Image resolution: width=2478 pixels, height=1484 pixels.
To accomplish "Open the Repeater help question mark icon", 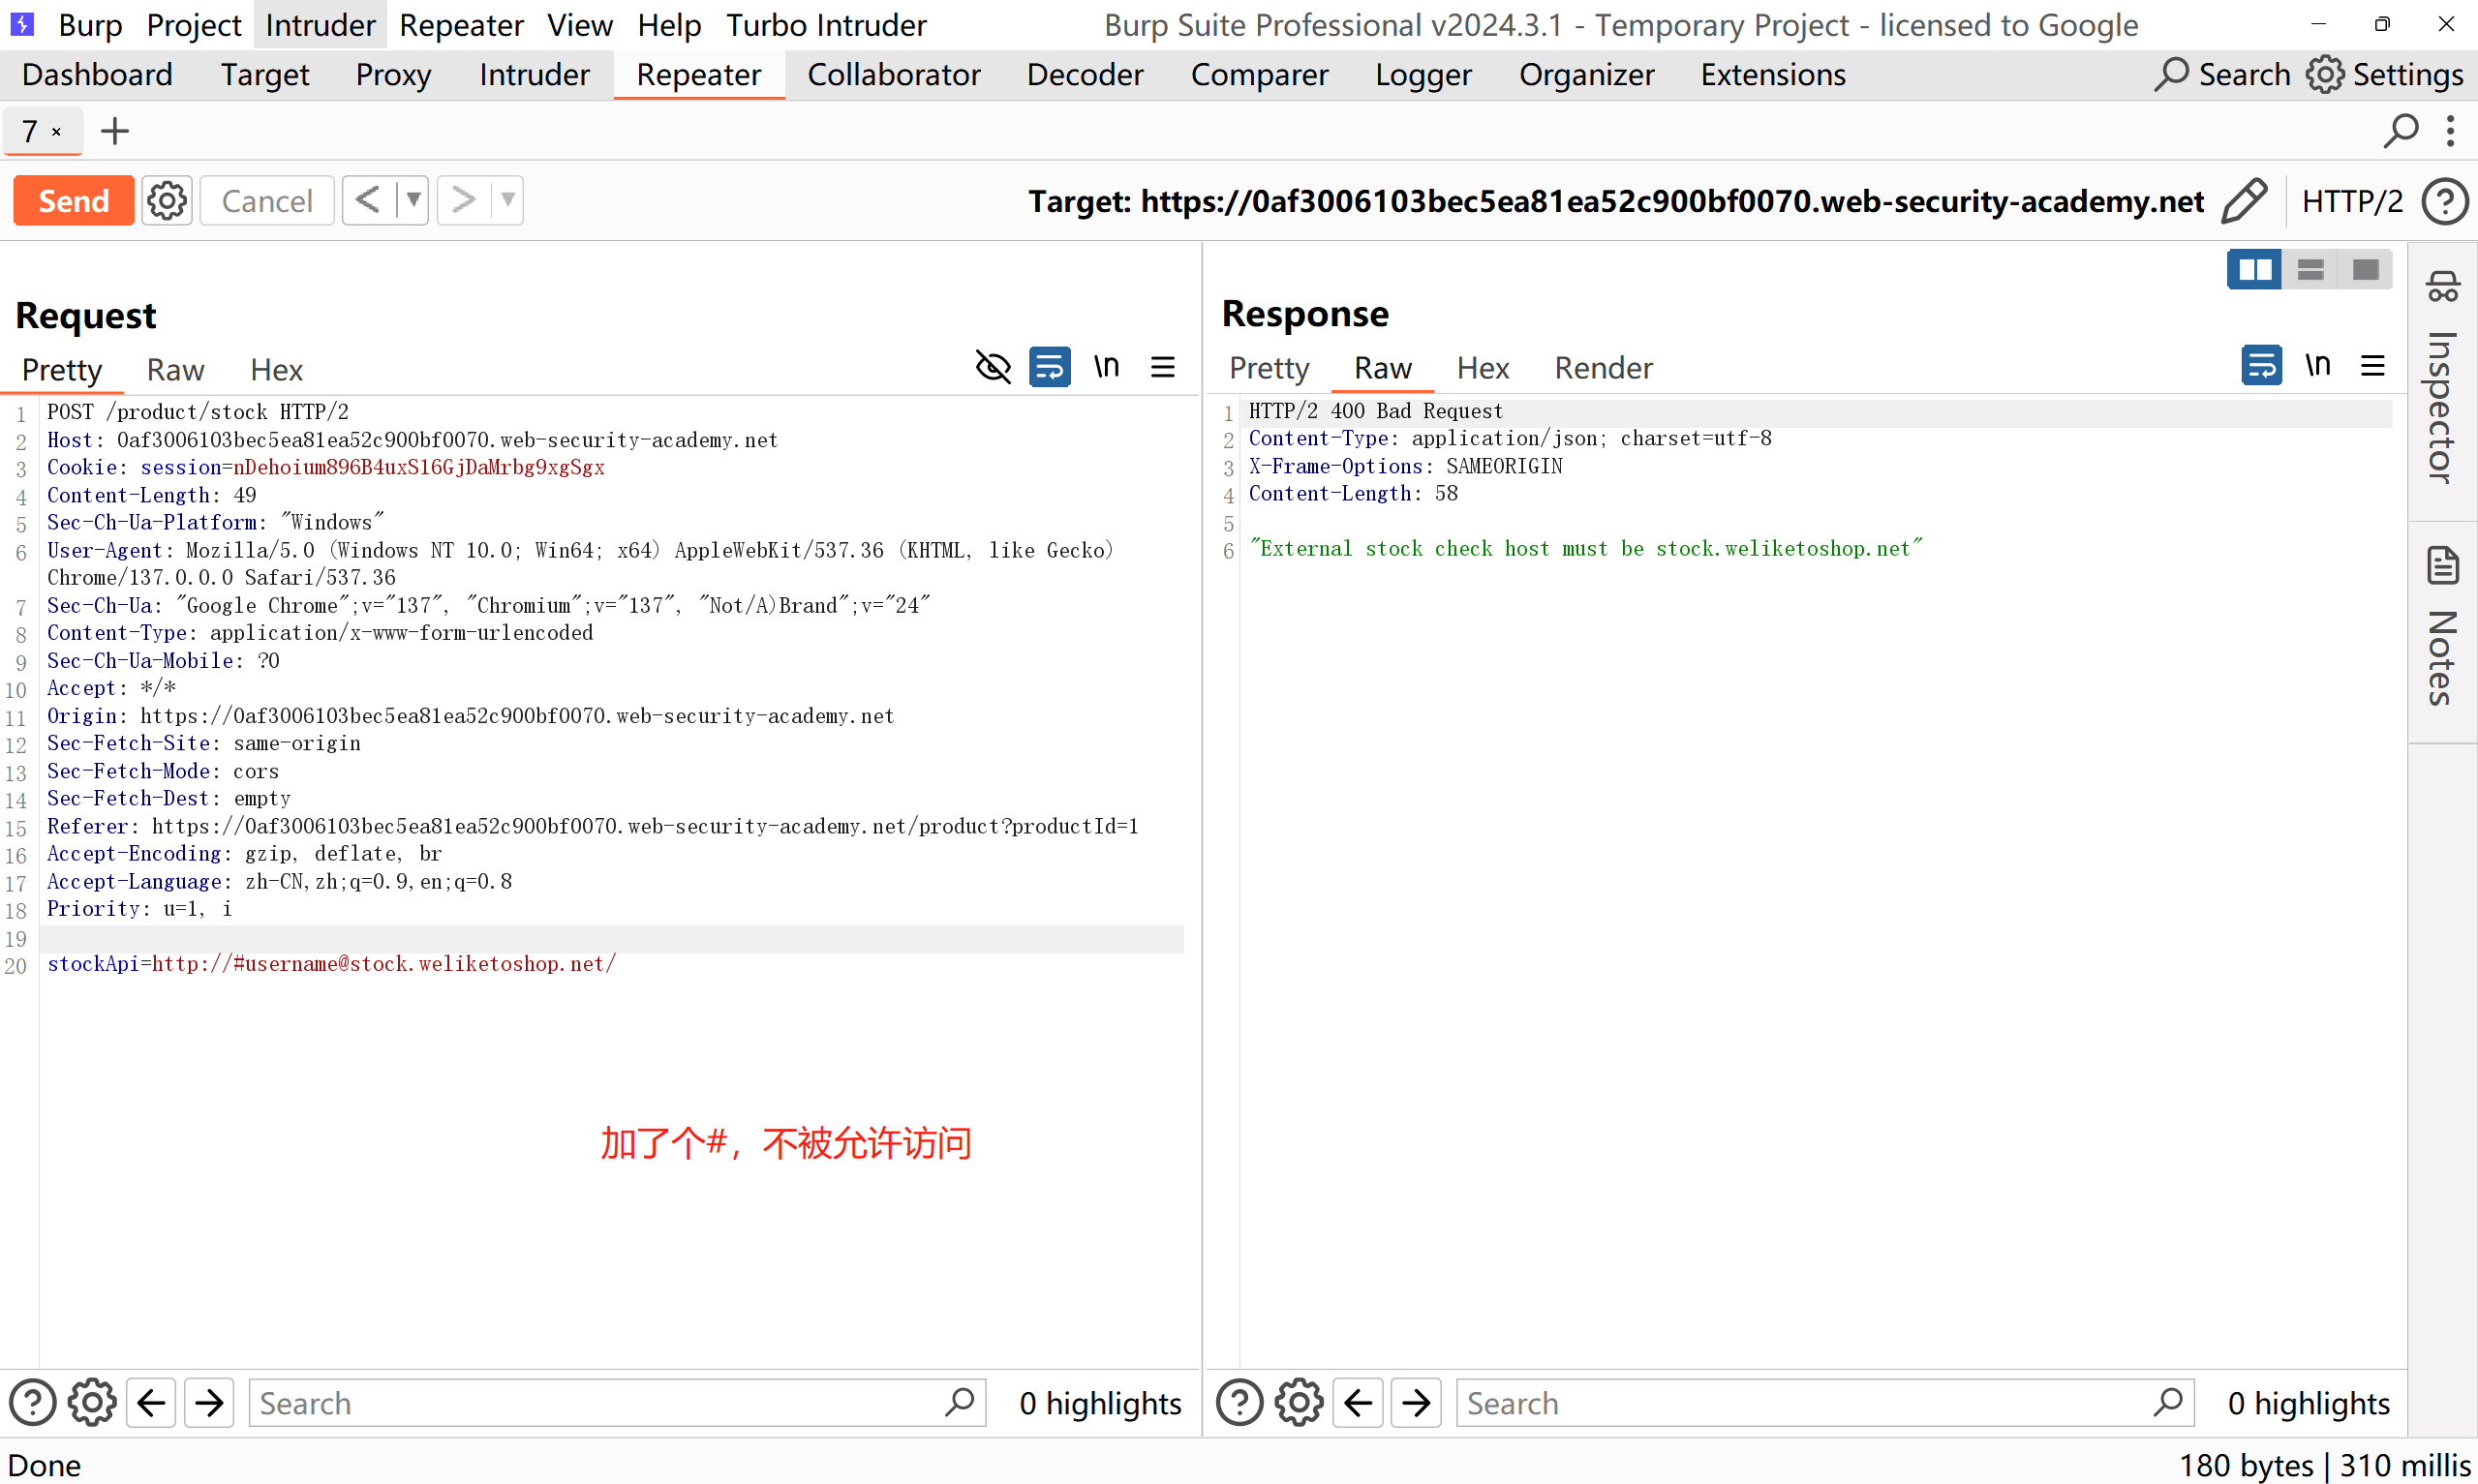I will 2444,201.
